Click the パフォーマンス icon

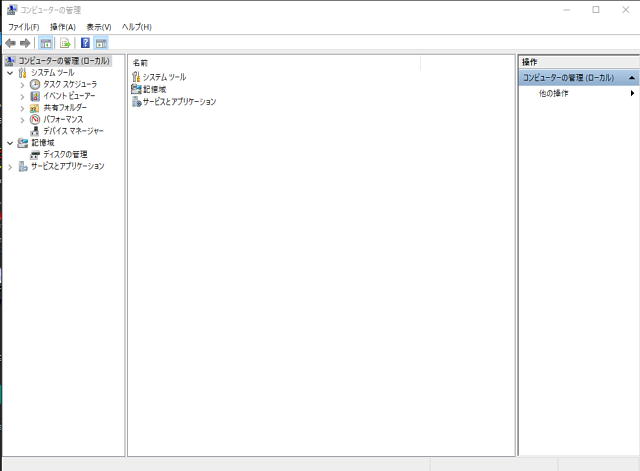coord(35,119)
